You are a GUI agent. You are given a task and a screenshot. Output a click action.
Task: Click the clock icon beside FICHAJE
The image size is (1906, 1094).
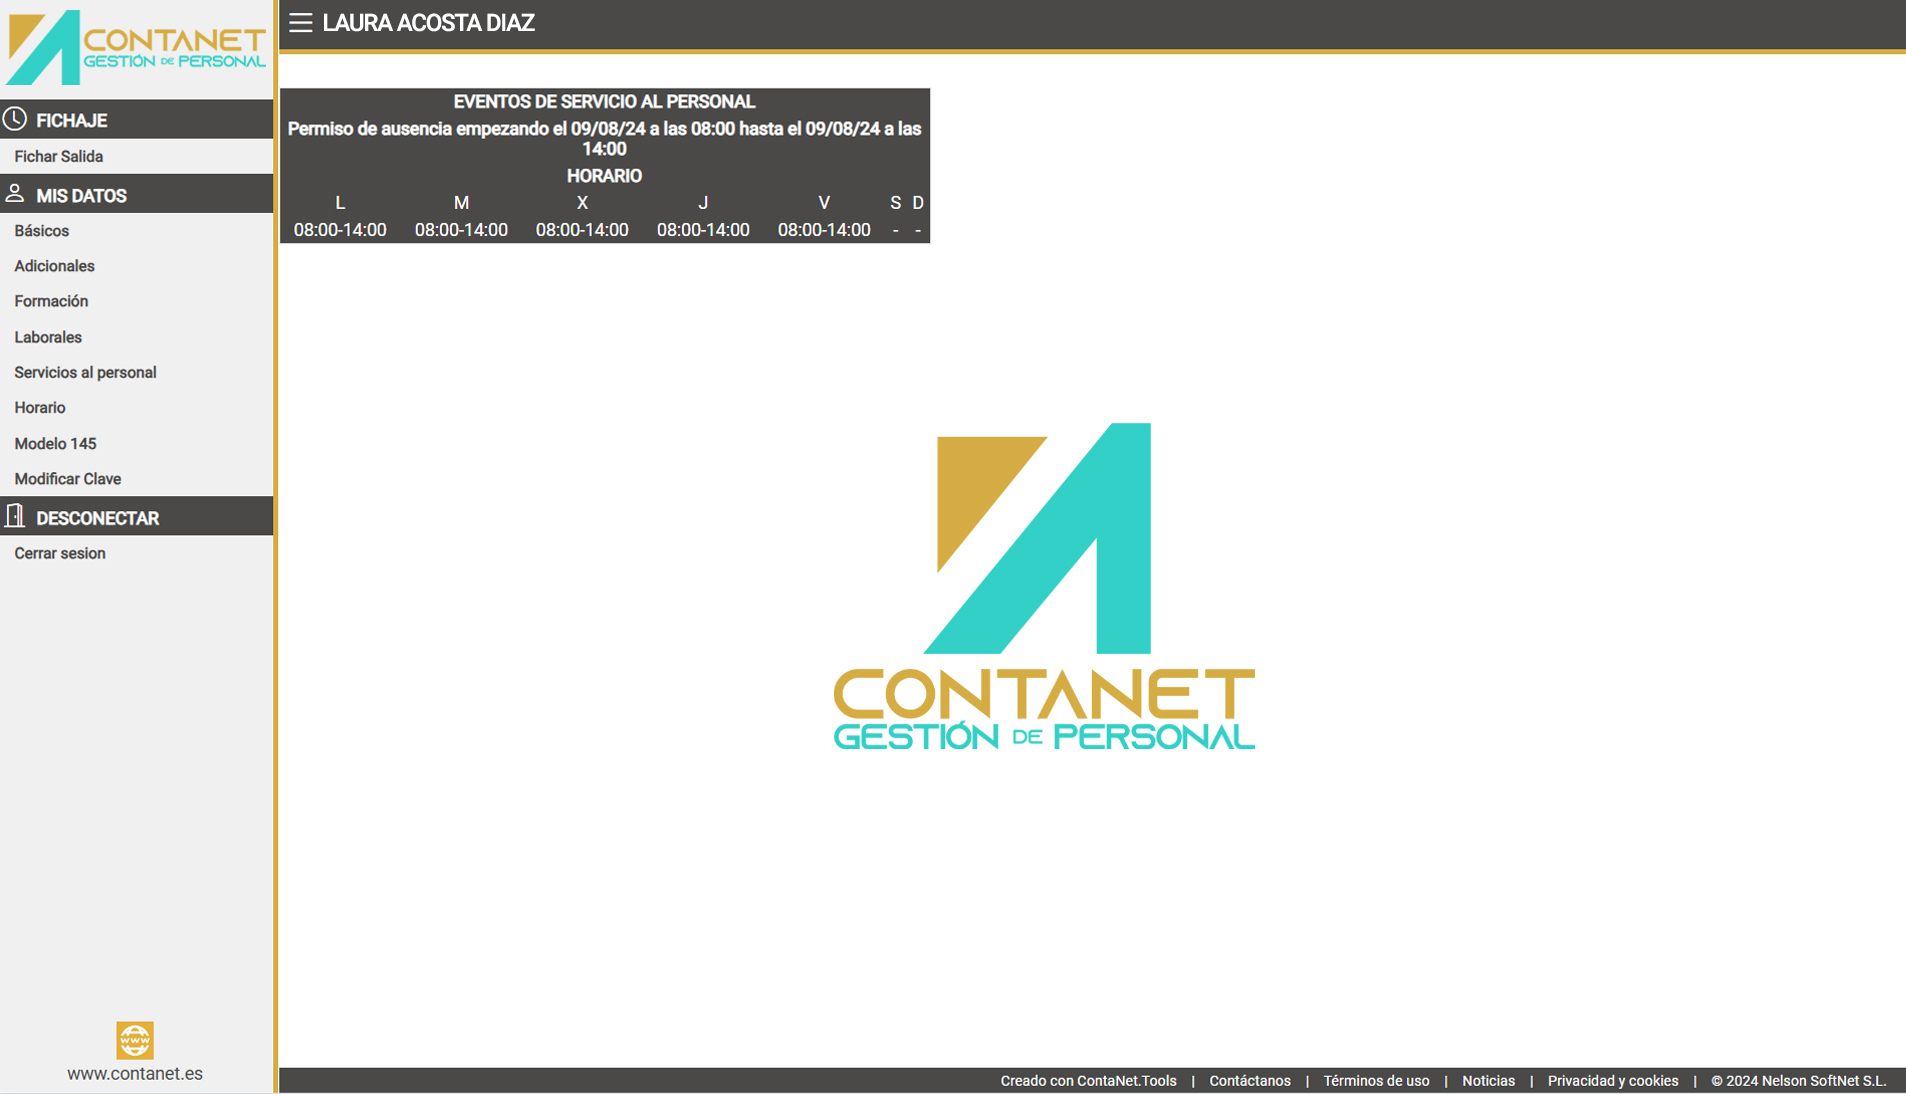pos(15,119)
